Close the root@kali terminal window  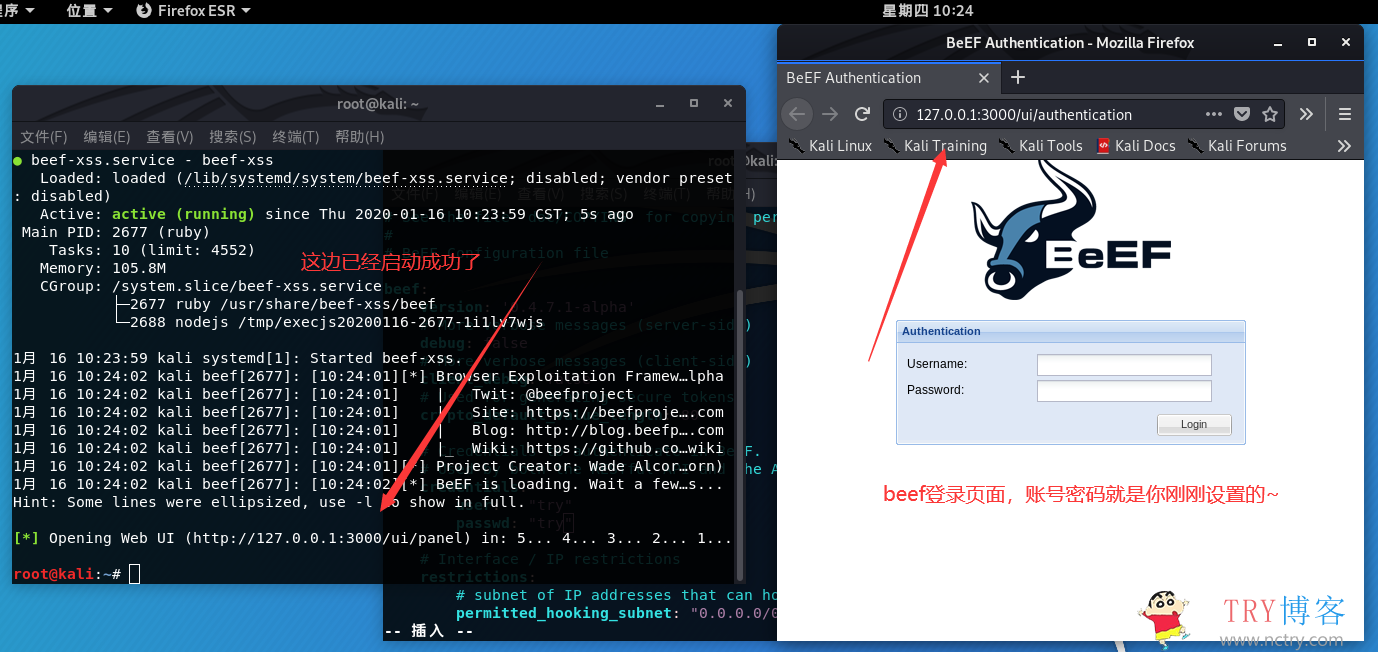coord(728,103)
